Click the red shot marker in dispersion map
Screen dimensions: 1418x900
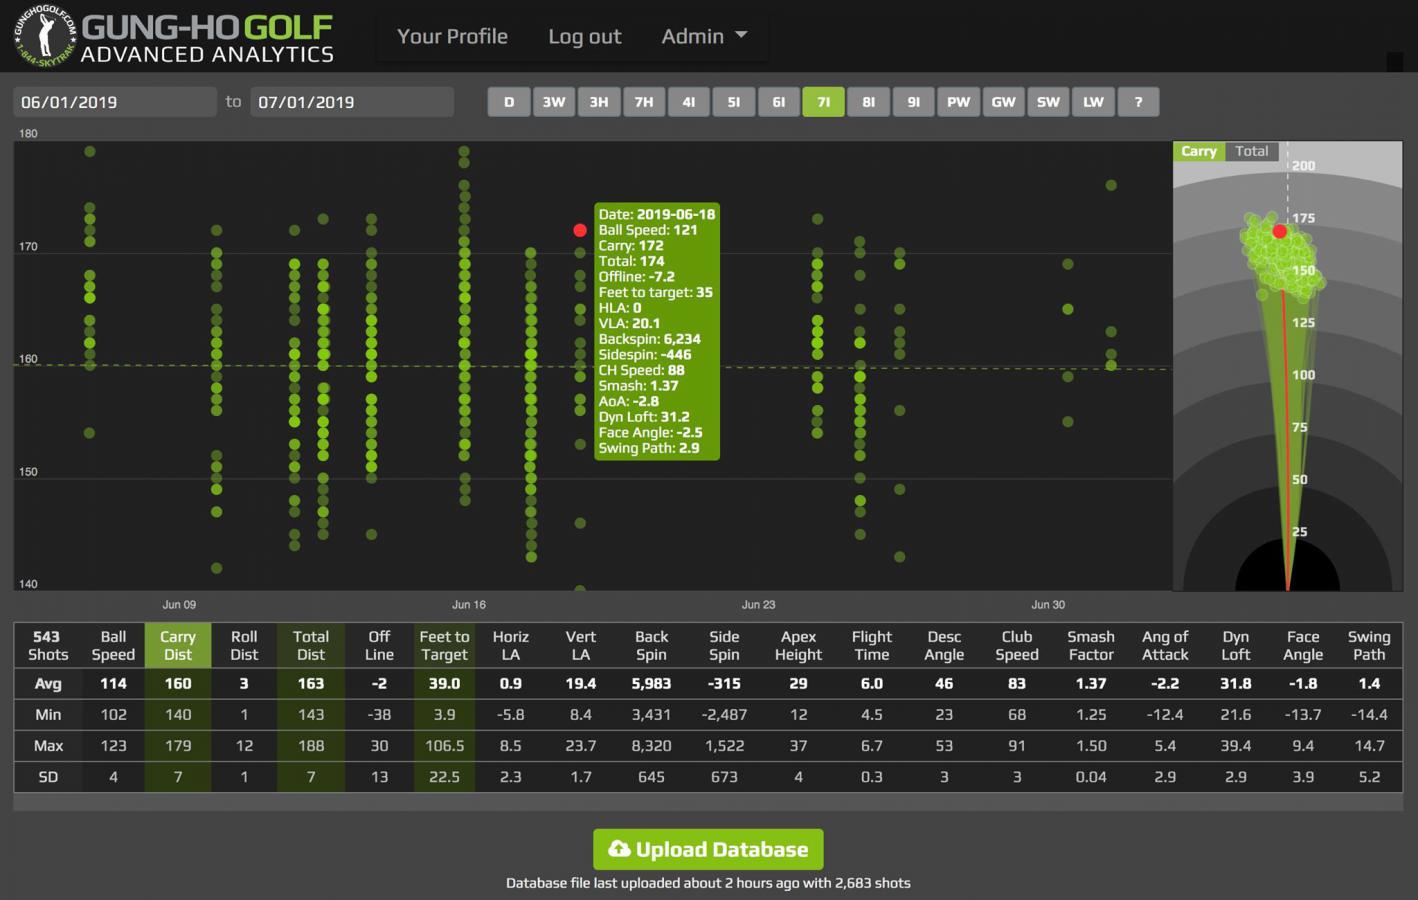point(1280,231)
